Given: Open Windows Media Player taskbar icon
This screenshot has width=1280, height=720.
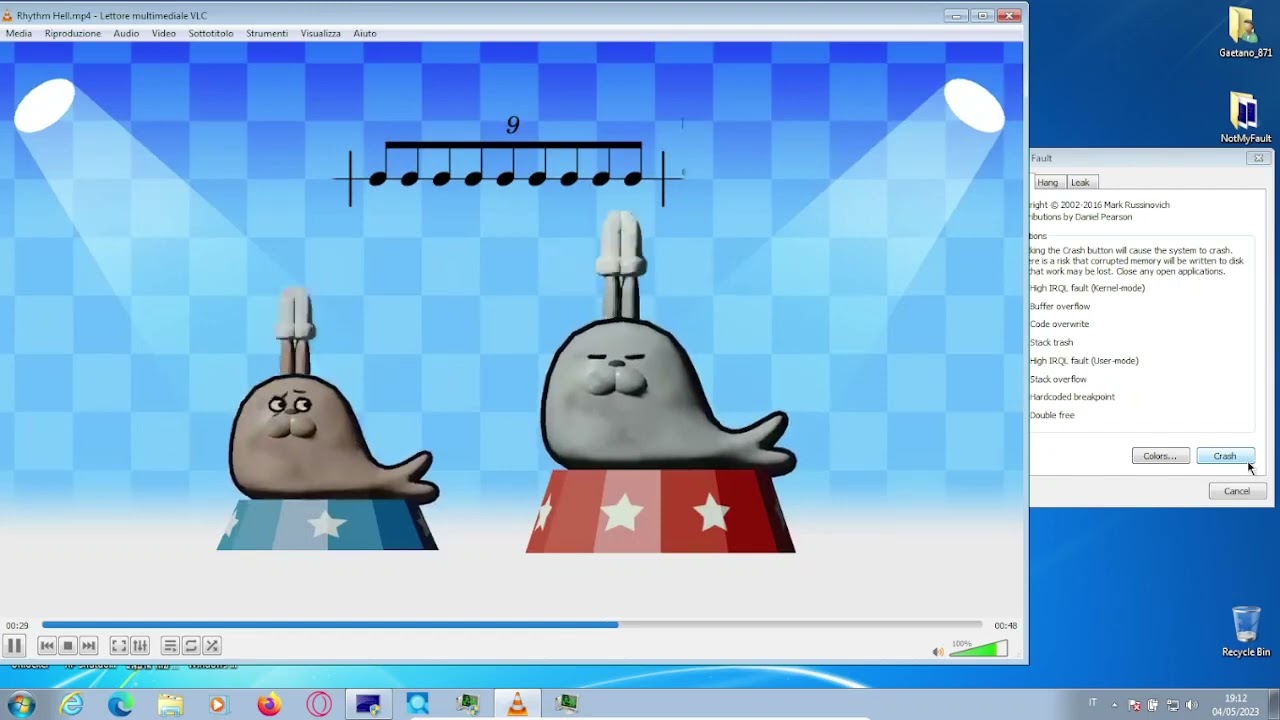Looking at the screenshot, I should 218,704.
